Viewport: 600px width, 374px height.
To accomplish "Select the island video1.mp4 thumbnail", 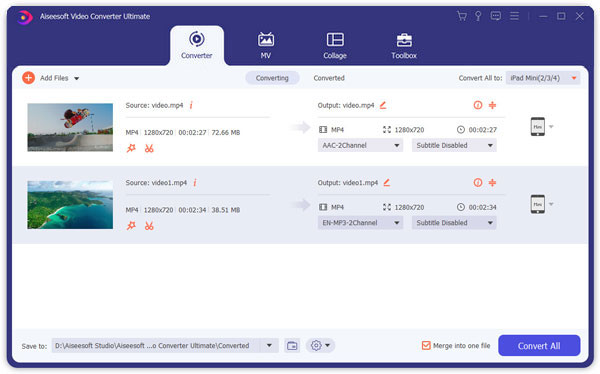I will click(x=70, y=205).
